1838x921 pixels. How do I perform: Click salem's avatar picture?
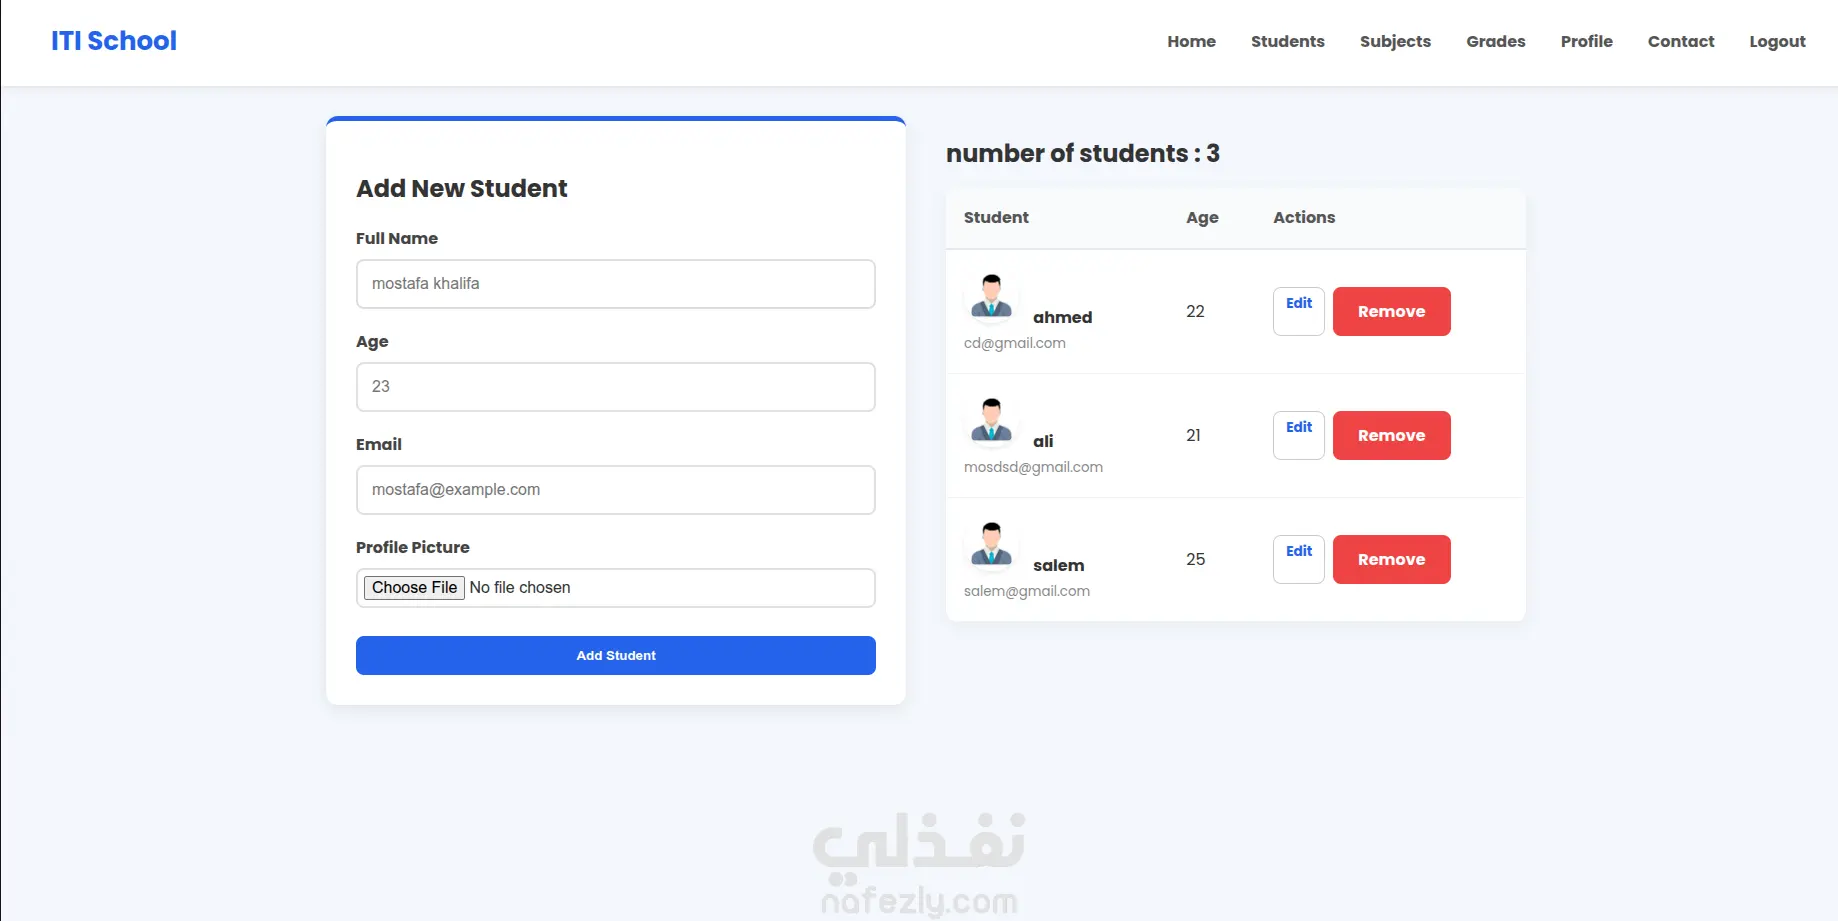click(992, 545)
